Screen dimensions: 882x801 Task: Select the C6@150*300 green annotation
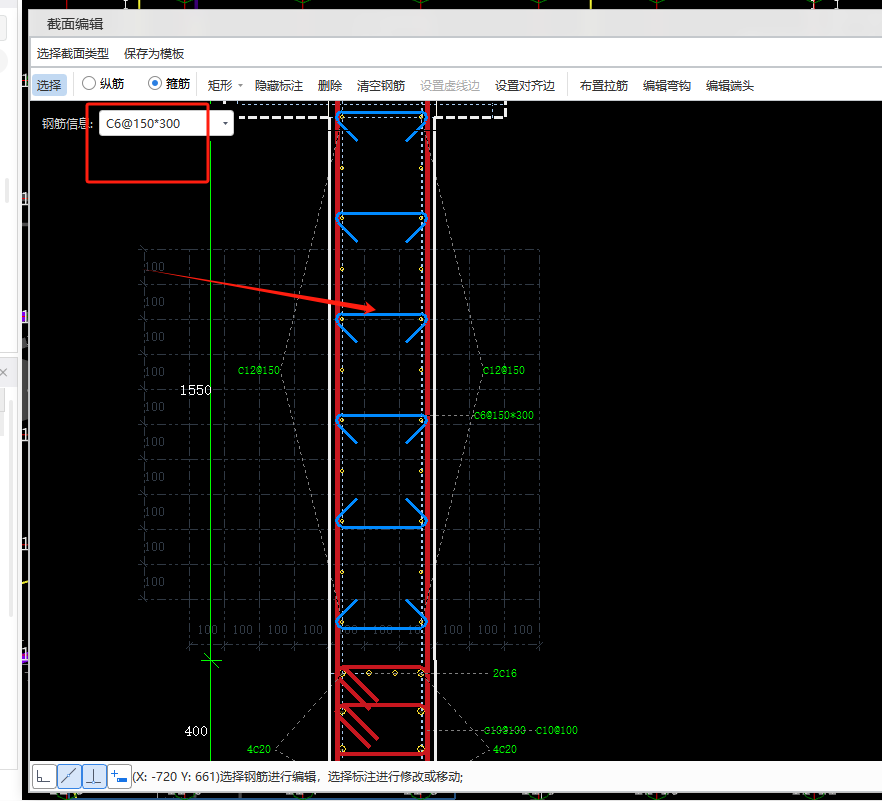pos(503,415)
